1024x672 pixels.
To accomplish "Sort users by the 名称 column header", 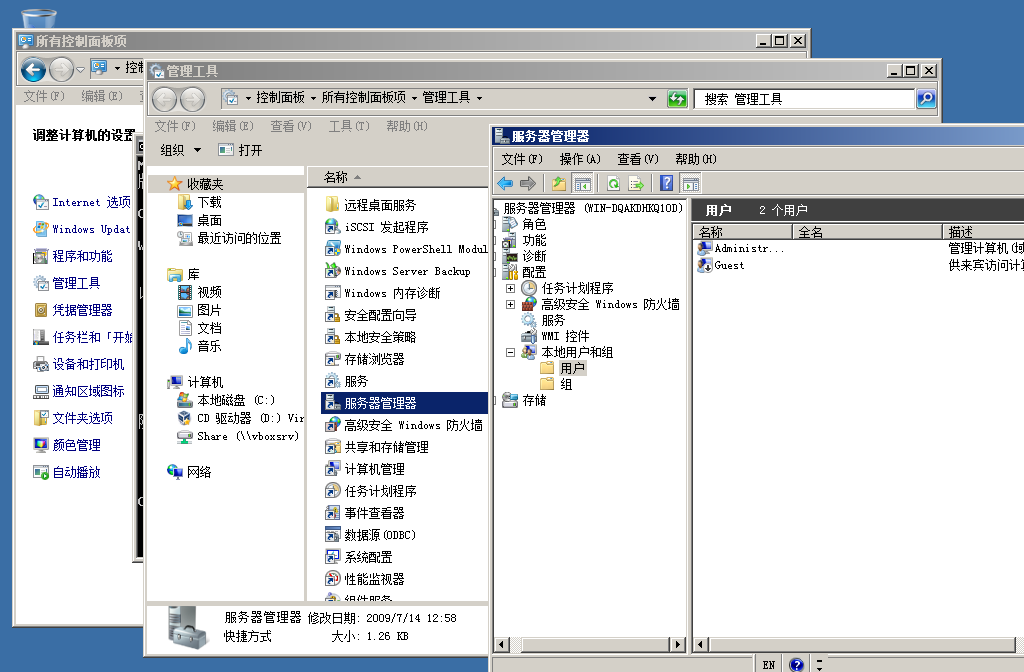I will 743,232.
